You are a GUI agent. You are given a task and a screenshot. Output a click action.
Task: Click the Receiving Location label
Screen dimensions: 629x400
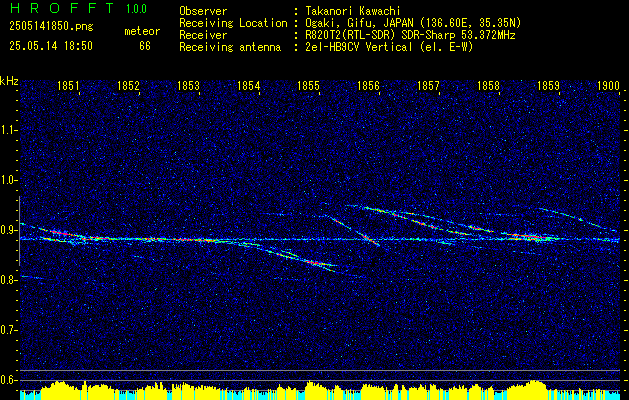tap(233, 23)
